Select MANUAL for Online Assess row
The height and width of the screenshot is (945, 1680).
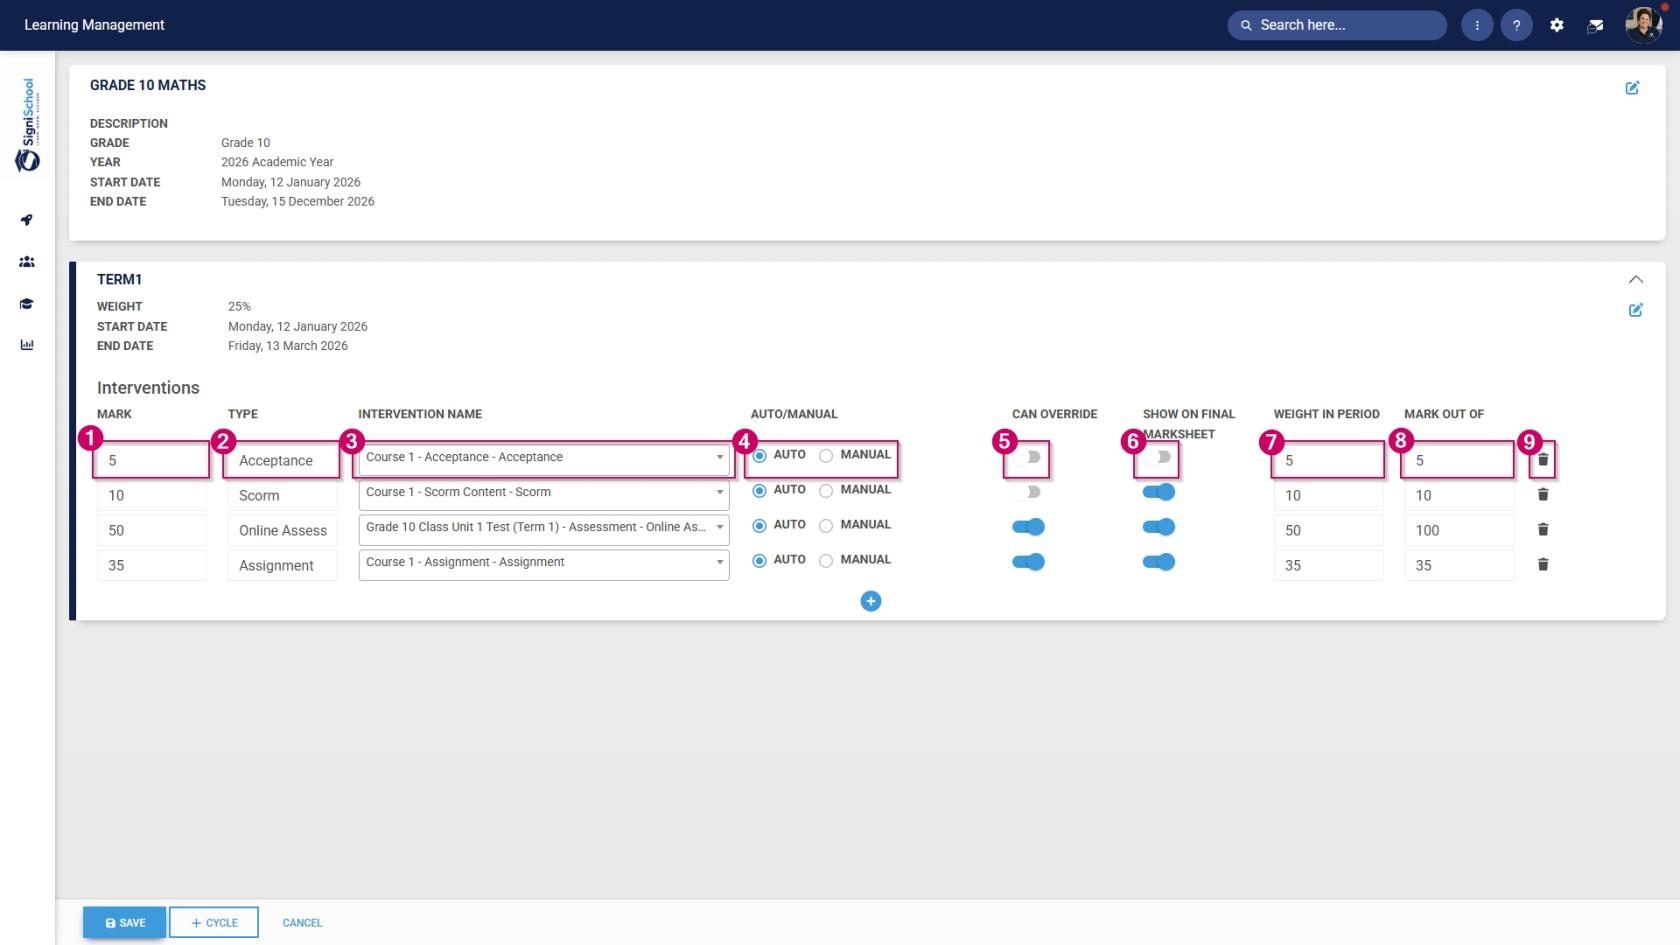[x=826, y=526]
